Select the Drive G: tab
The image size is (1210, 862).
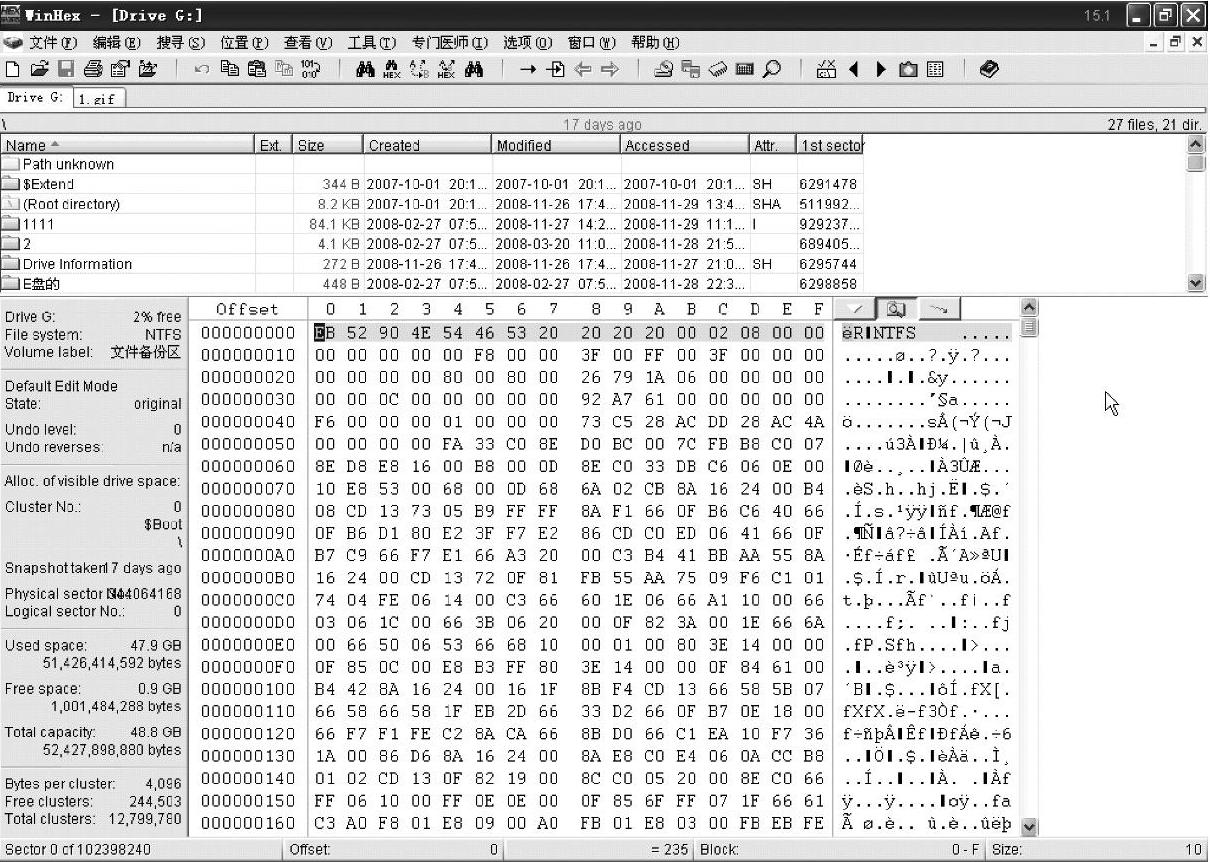(x=35, y=98)
